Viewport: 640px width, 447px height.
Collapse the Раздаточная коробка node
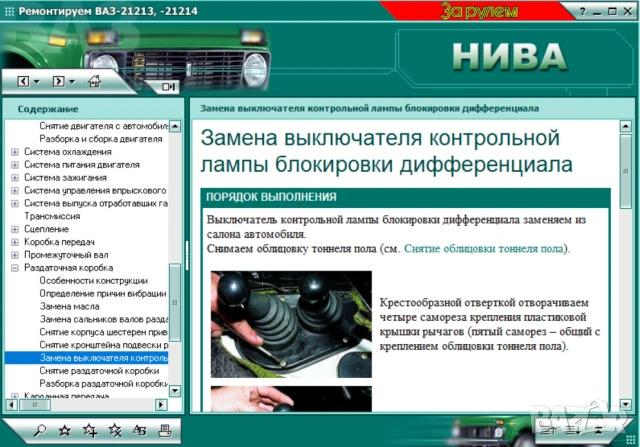(x=15, y=268)
